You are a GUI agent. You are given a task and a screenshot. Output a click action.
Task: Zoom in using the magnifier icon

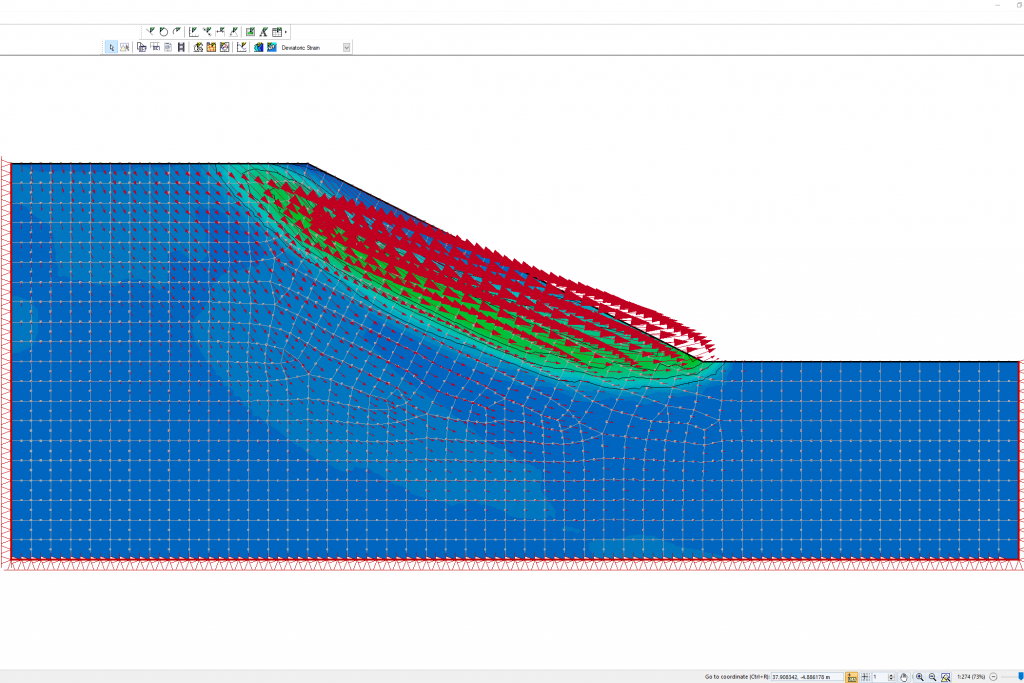coord(920,675)
